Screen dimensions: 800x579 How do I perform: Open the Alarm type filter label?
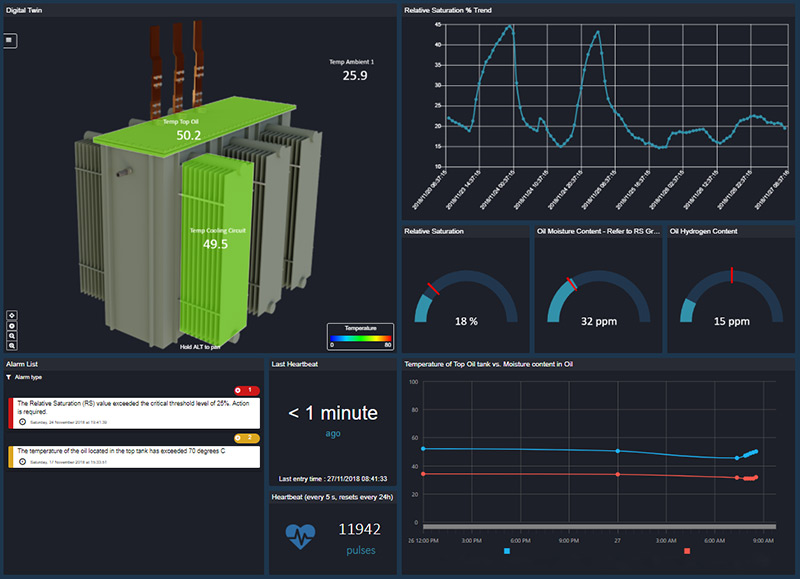28,377
